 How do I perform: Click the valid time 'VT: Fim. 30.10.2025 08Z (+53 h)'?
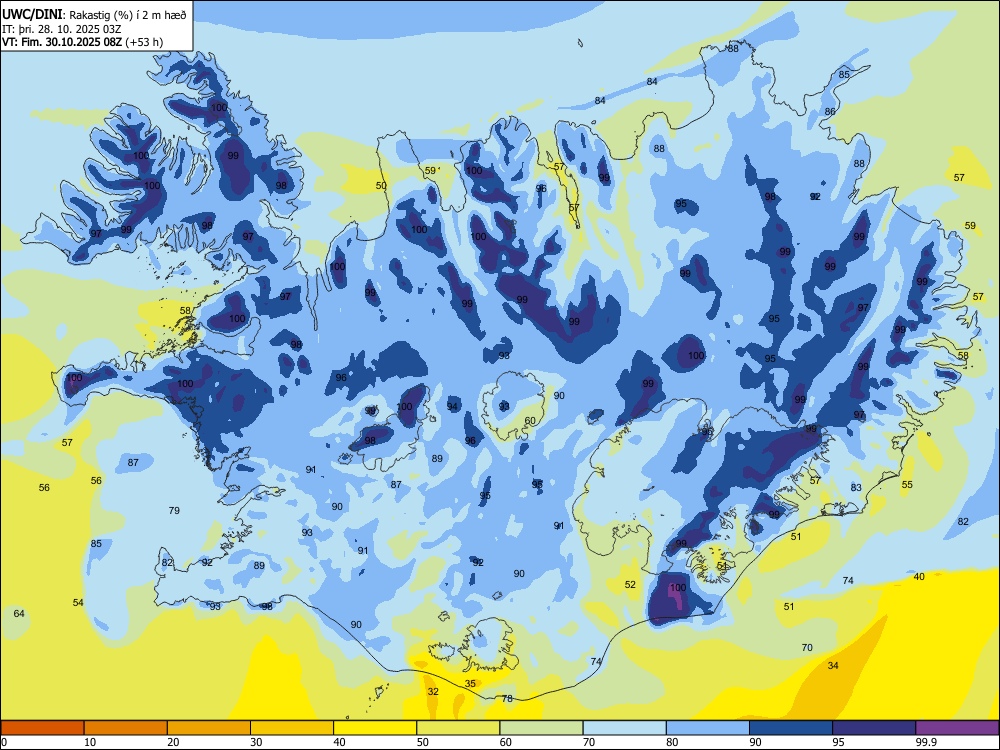coord(82,42)
